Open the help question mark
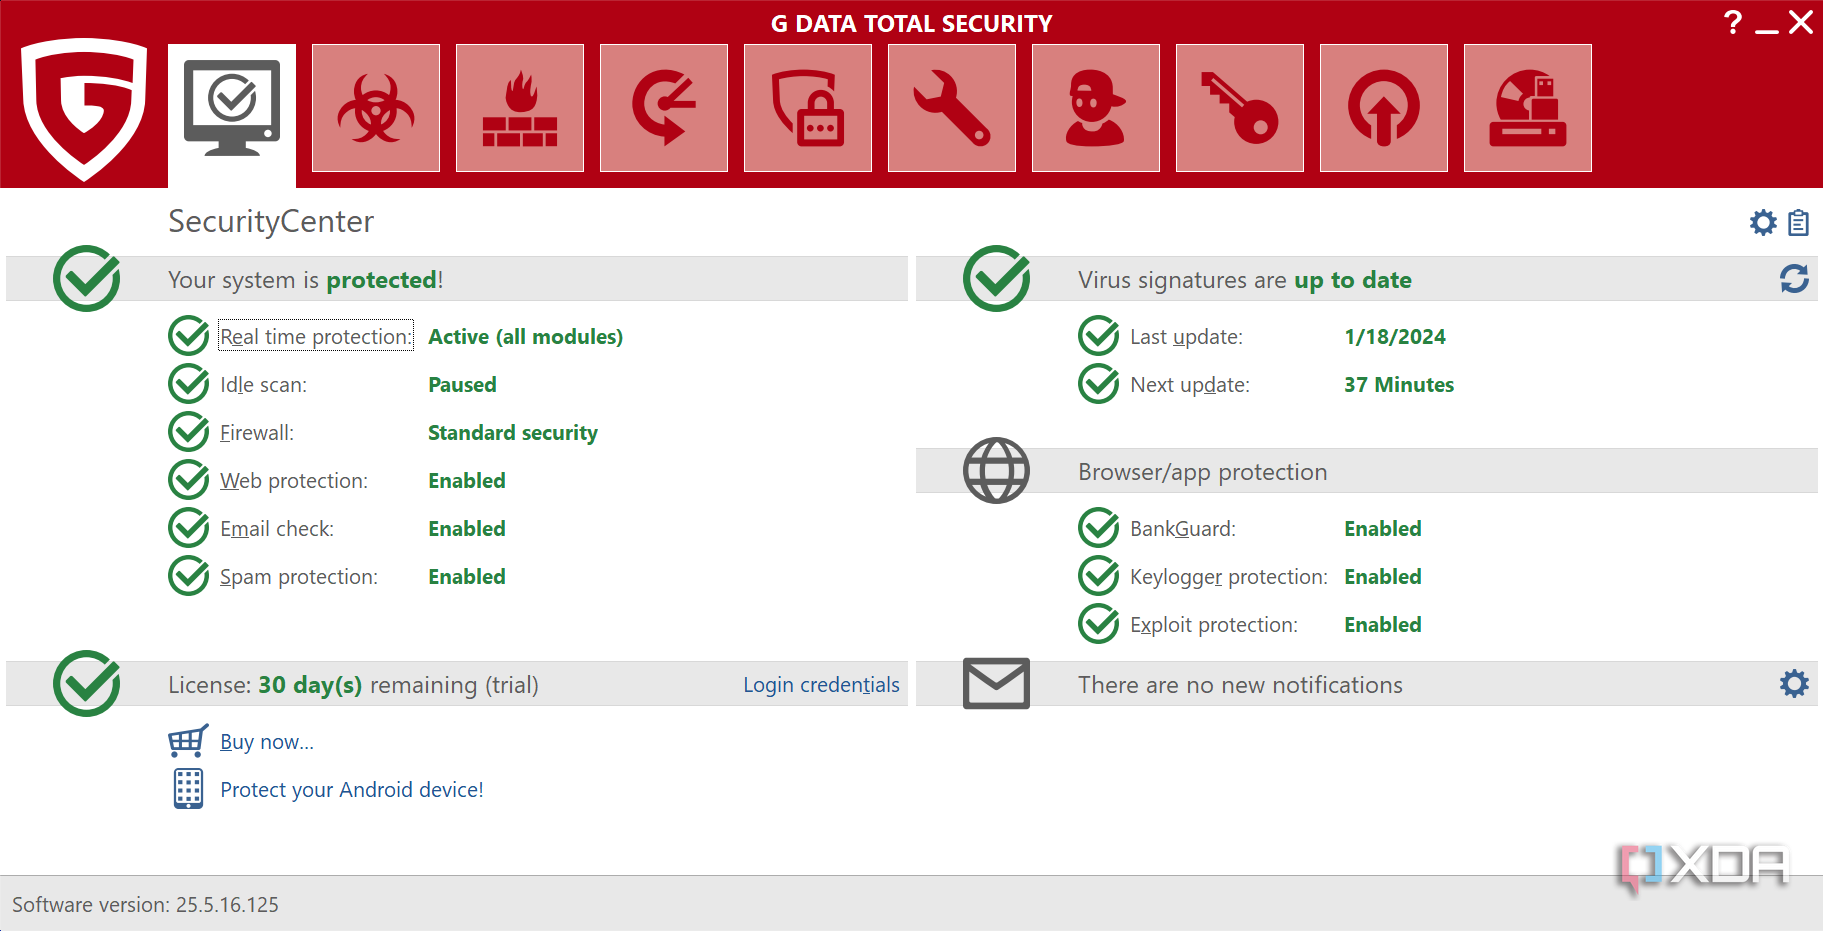 tap(1733, 22)
